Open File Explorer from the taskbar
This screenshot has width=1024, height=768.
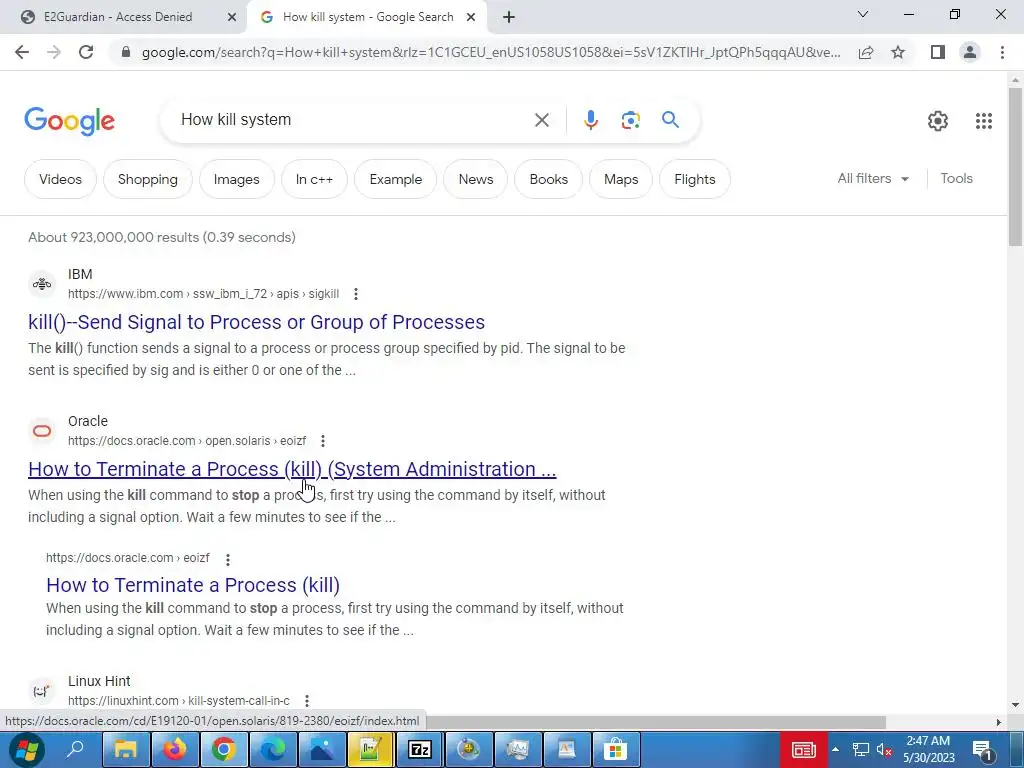click(x=126, y=750)
